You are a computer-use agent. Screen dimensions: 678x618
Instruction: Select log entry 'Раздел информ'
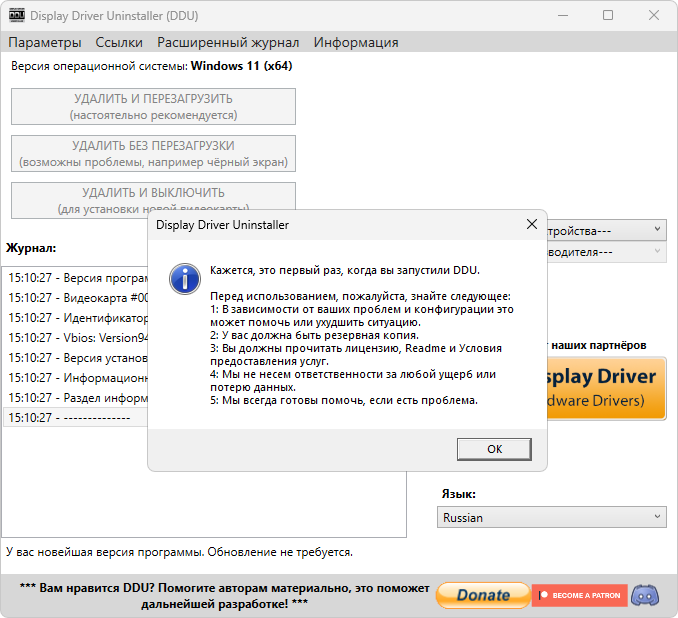76,397
